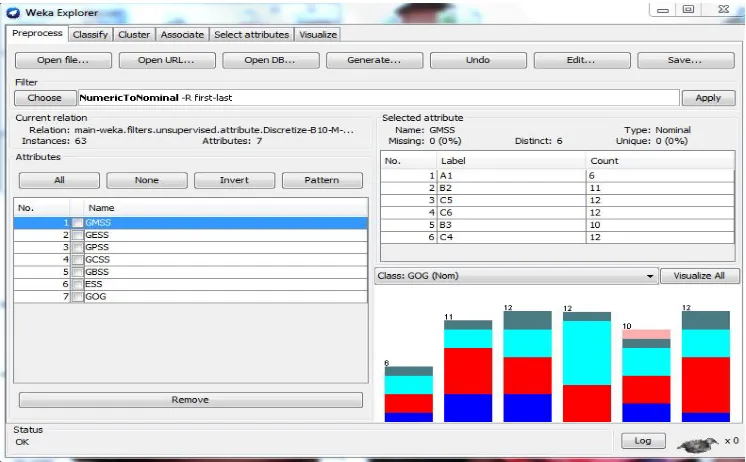Tick the GMSS attribute checkbox

pyautogui.click(x=77, y=223)
